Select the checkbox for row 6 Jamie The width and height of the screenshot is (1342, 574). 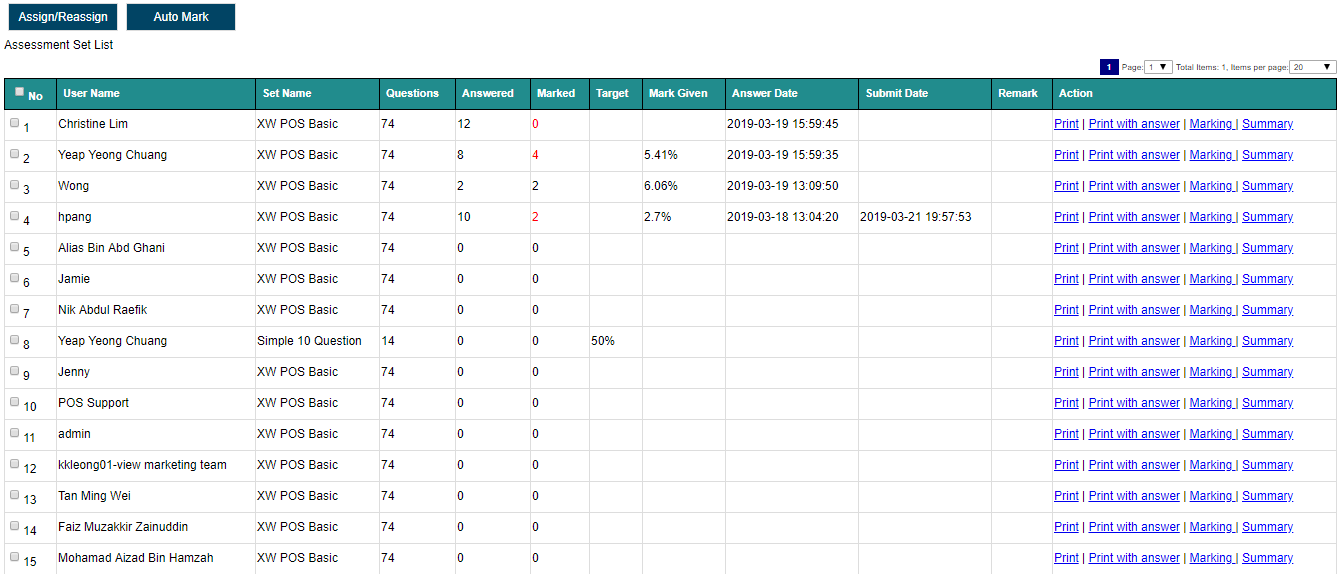coord(15,278)
